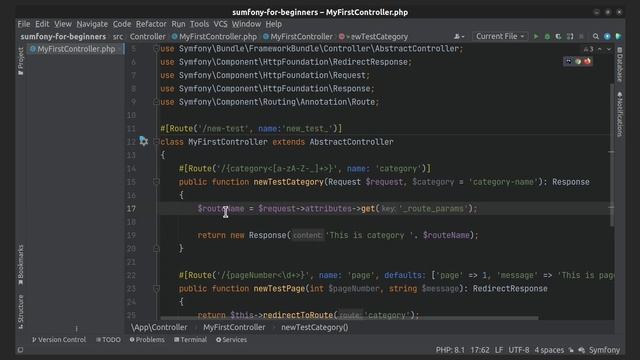Change LF line separator in status bar
This screenshot has width=640, height=360.
(x=499, y=350)
